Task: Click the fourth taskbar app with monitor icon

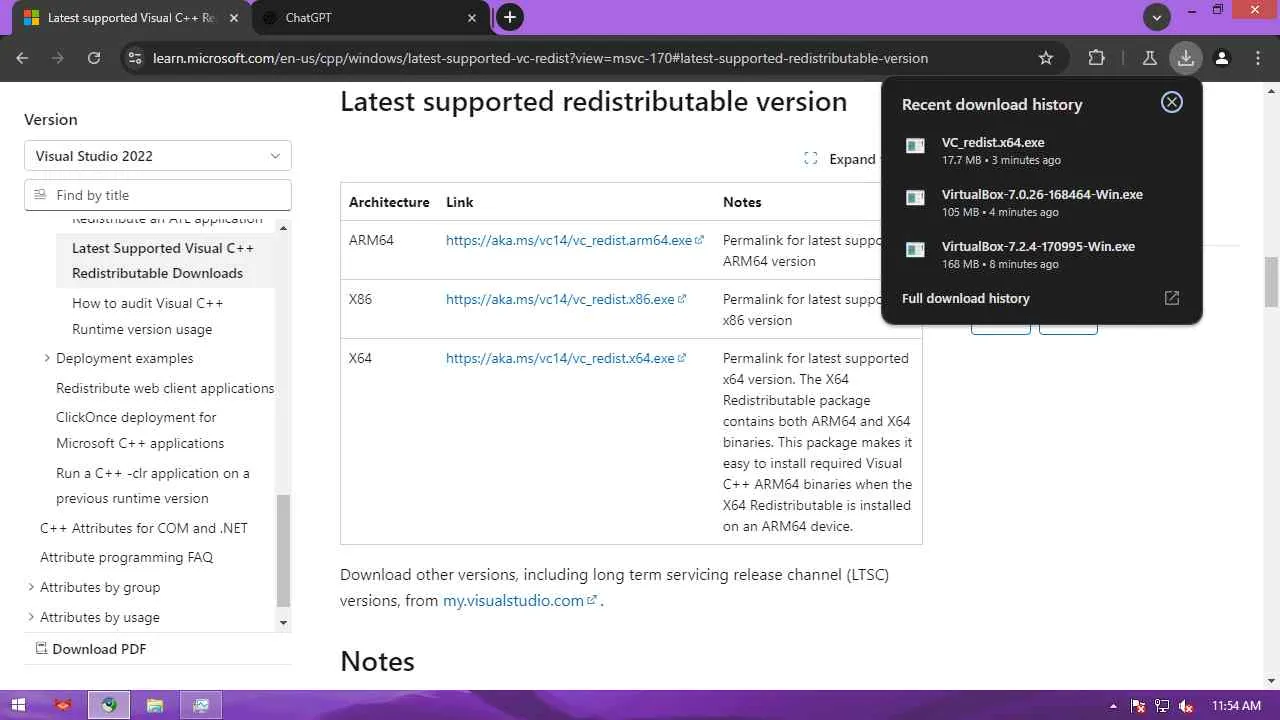Action: [201, 705]
